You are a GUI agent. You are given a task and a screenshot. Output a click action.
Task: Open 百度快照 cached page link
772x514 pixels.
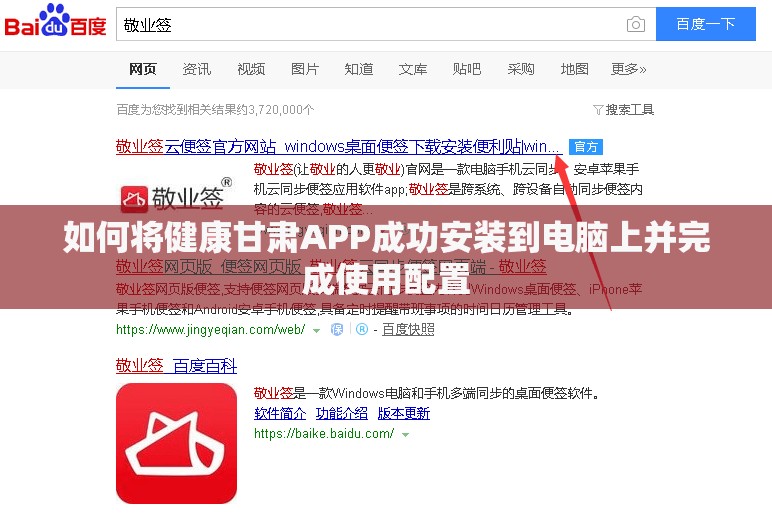pyautogui.click(x=408, y=329)
